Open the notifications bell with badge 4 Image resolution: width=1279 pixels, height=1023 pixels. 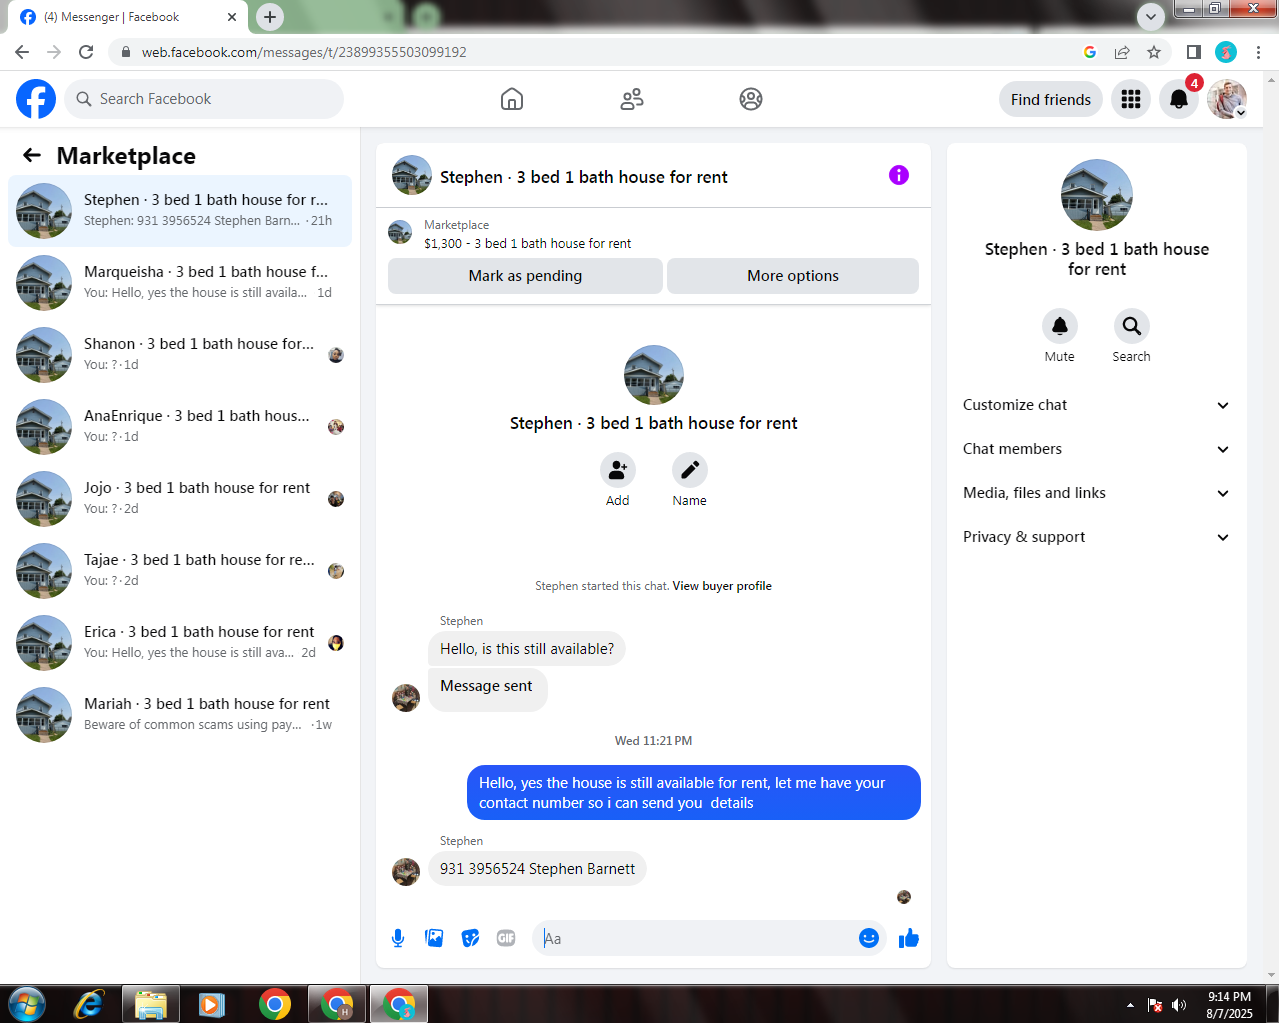click(x=1179, y=99)
